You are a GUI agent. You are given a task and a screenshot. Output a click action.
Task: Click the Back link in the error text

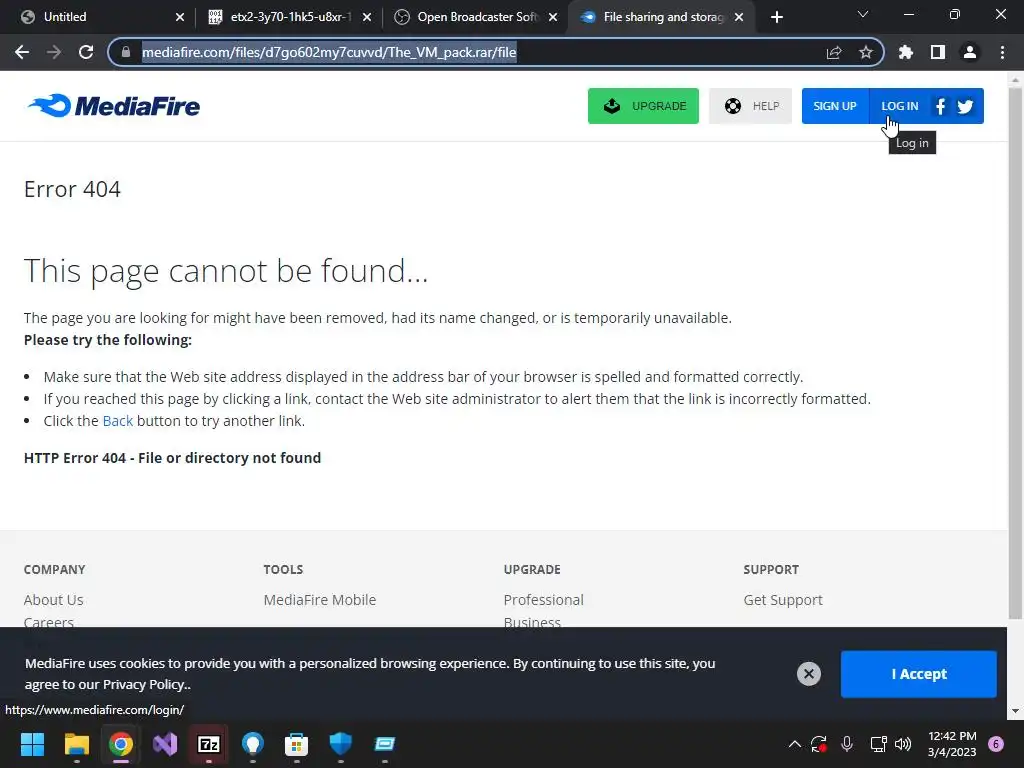[118, 421]
